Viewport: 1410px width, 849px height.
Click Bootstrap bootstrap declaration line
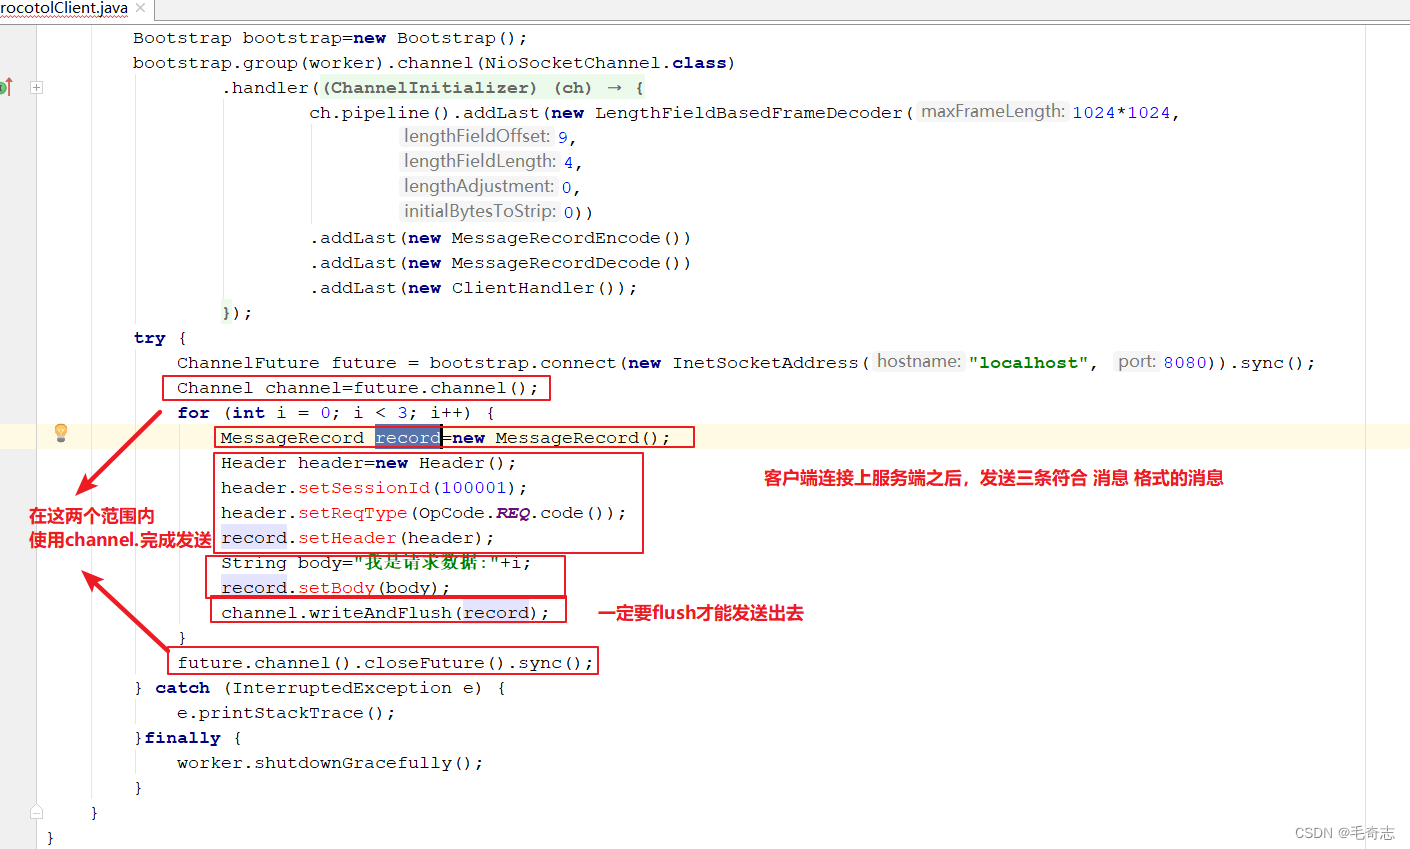[330, 38]
